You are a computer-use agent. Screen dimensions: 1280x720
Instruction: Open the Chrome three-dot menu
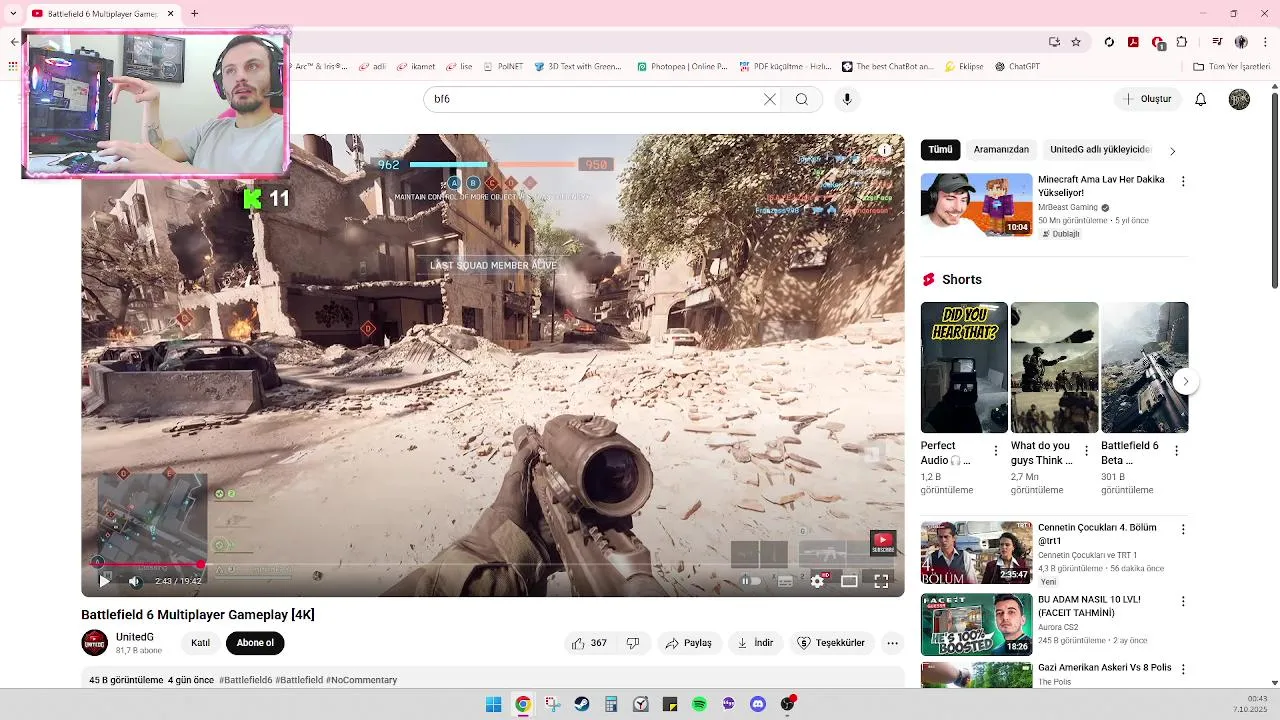coord(1265,42)
